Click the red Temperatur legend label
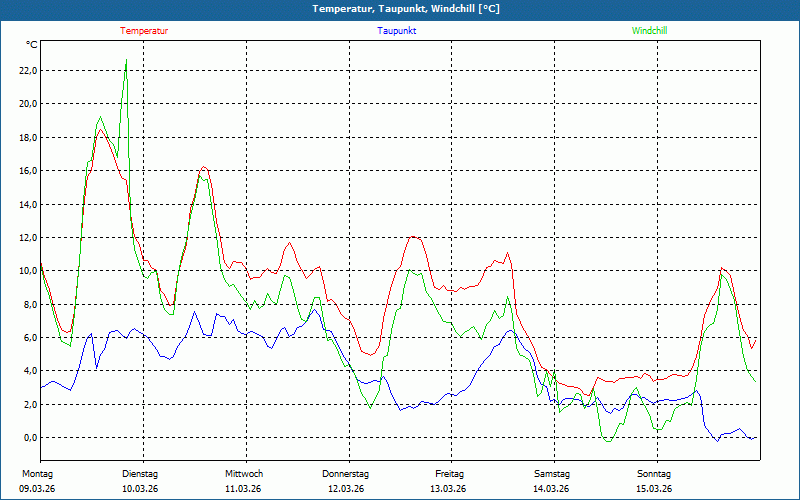 (x=144, y=31)
